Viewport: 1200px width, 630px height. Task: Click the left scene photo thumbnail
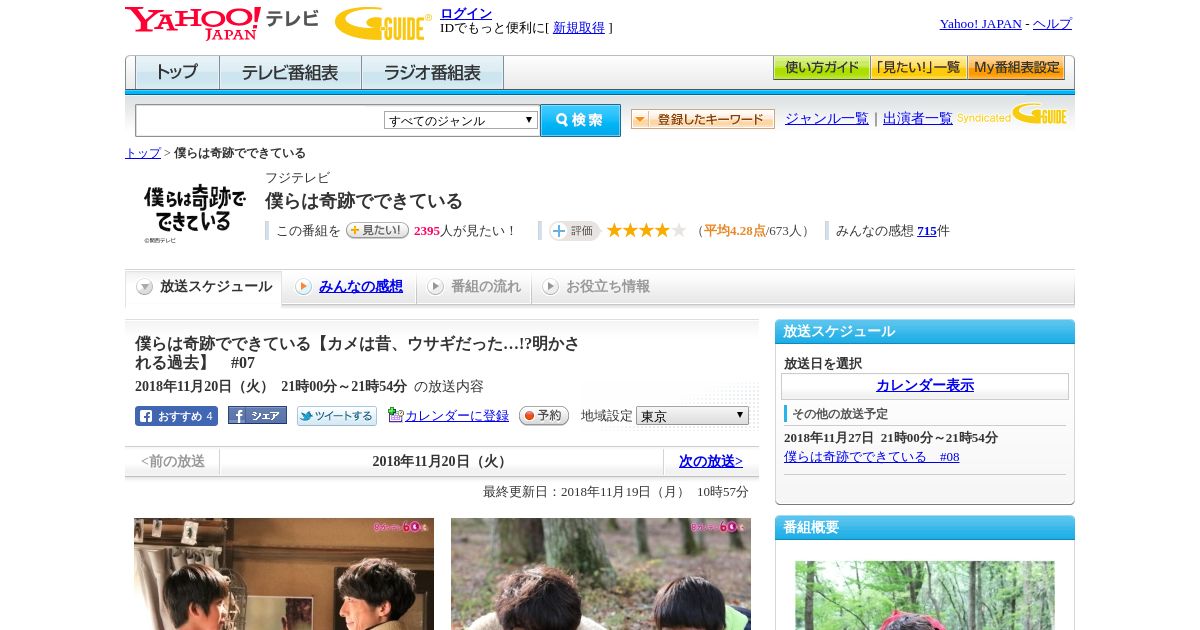click(x=284, y=574)
